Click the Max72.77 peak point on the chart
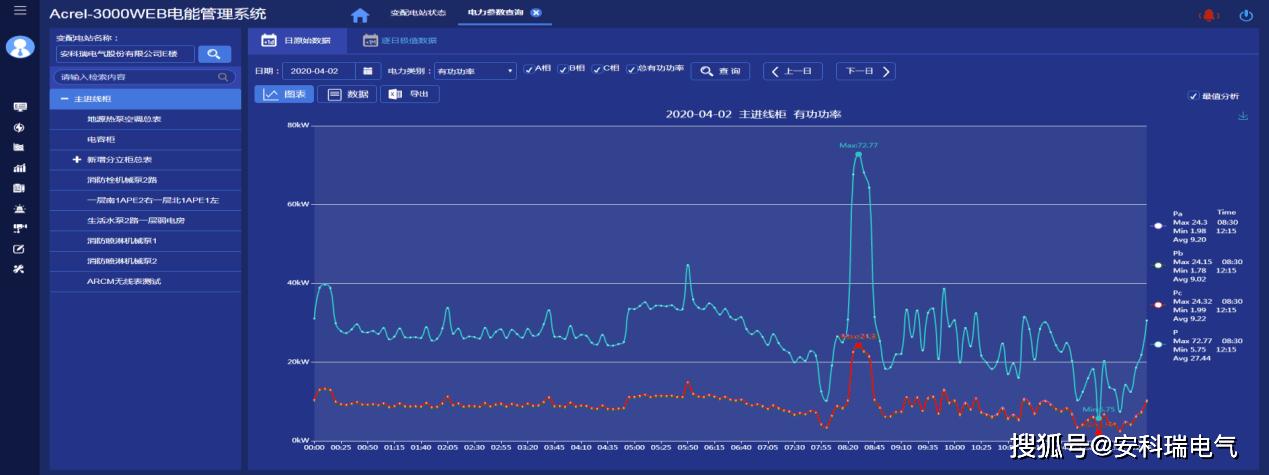This screenshot has height=475, width=1269. 858,154
